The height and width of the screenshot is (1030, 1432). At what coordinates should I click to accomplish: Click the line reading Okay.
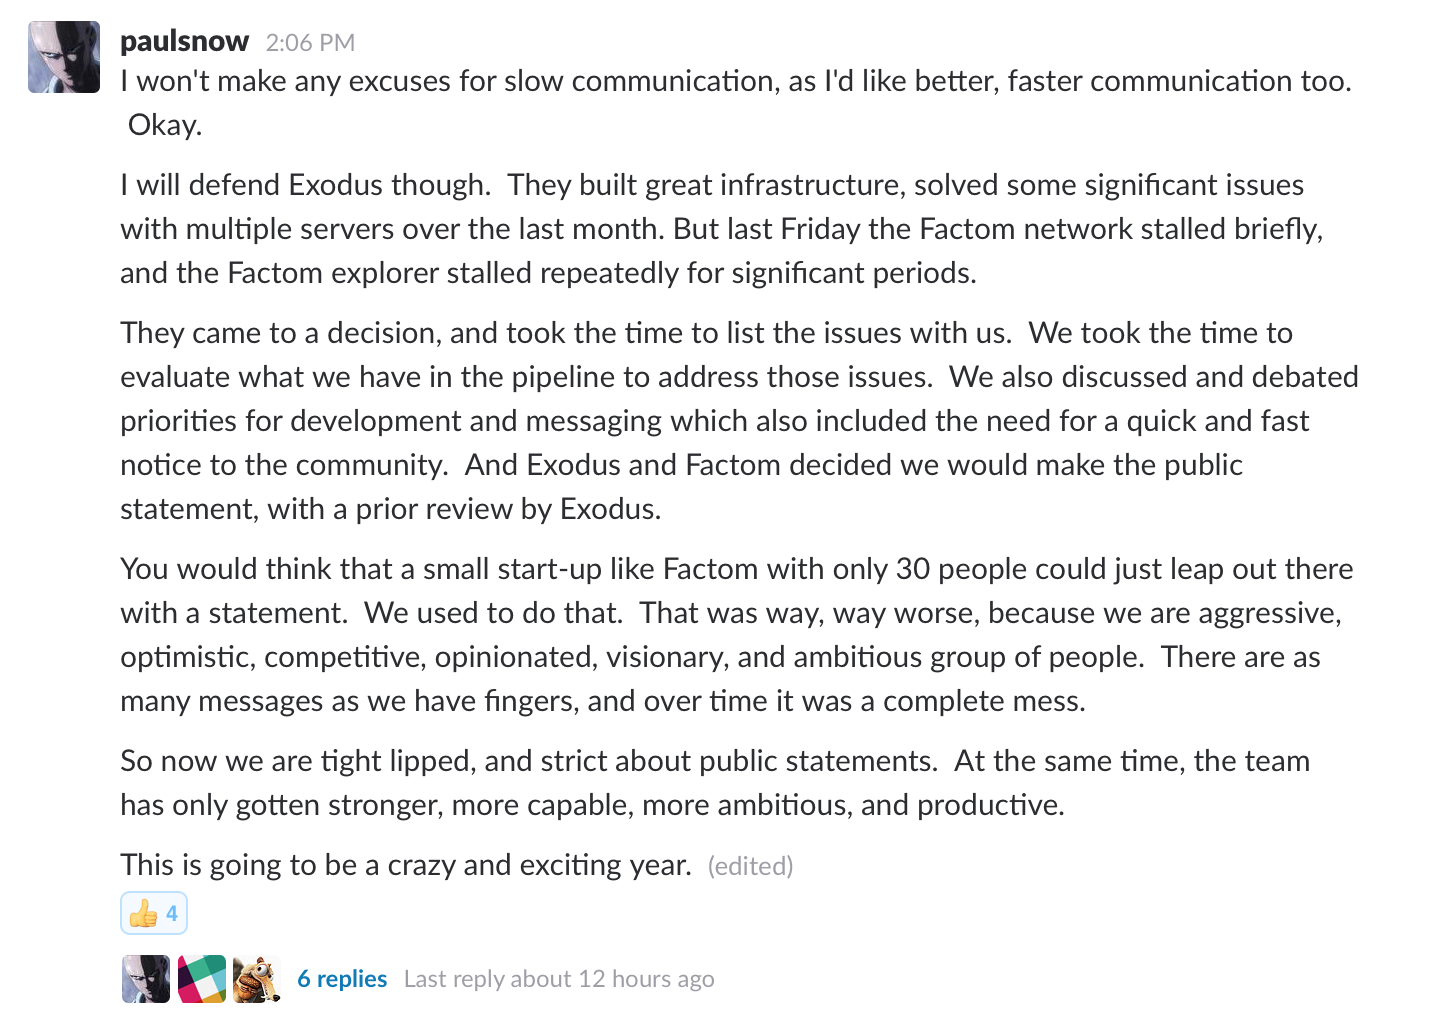[165, 125]
